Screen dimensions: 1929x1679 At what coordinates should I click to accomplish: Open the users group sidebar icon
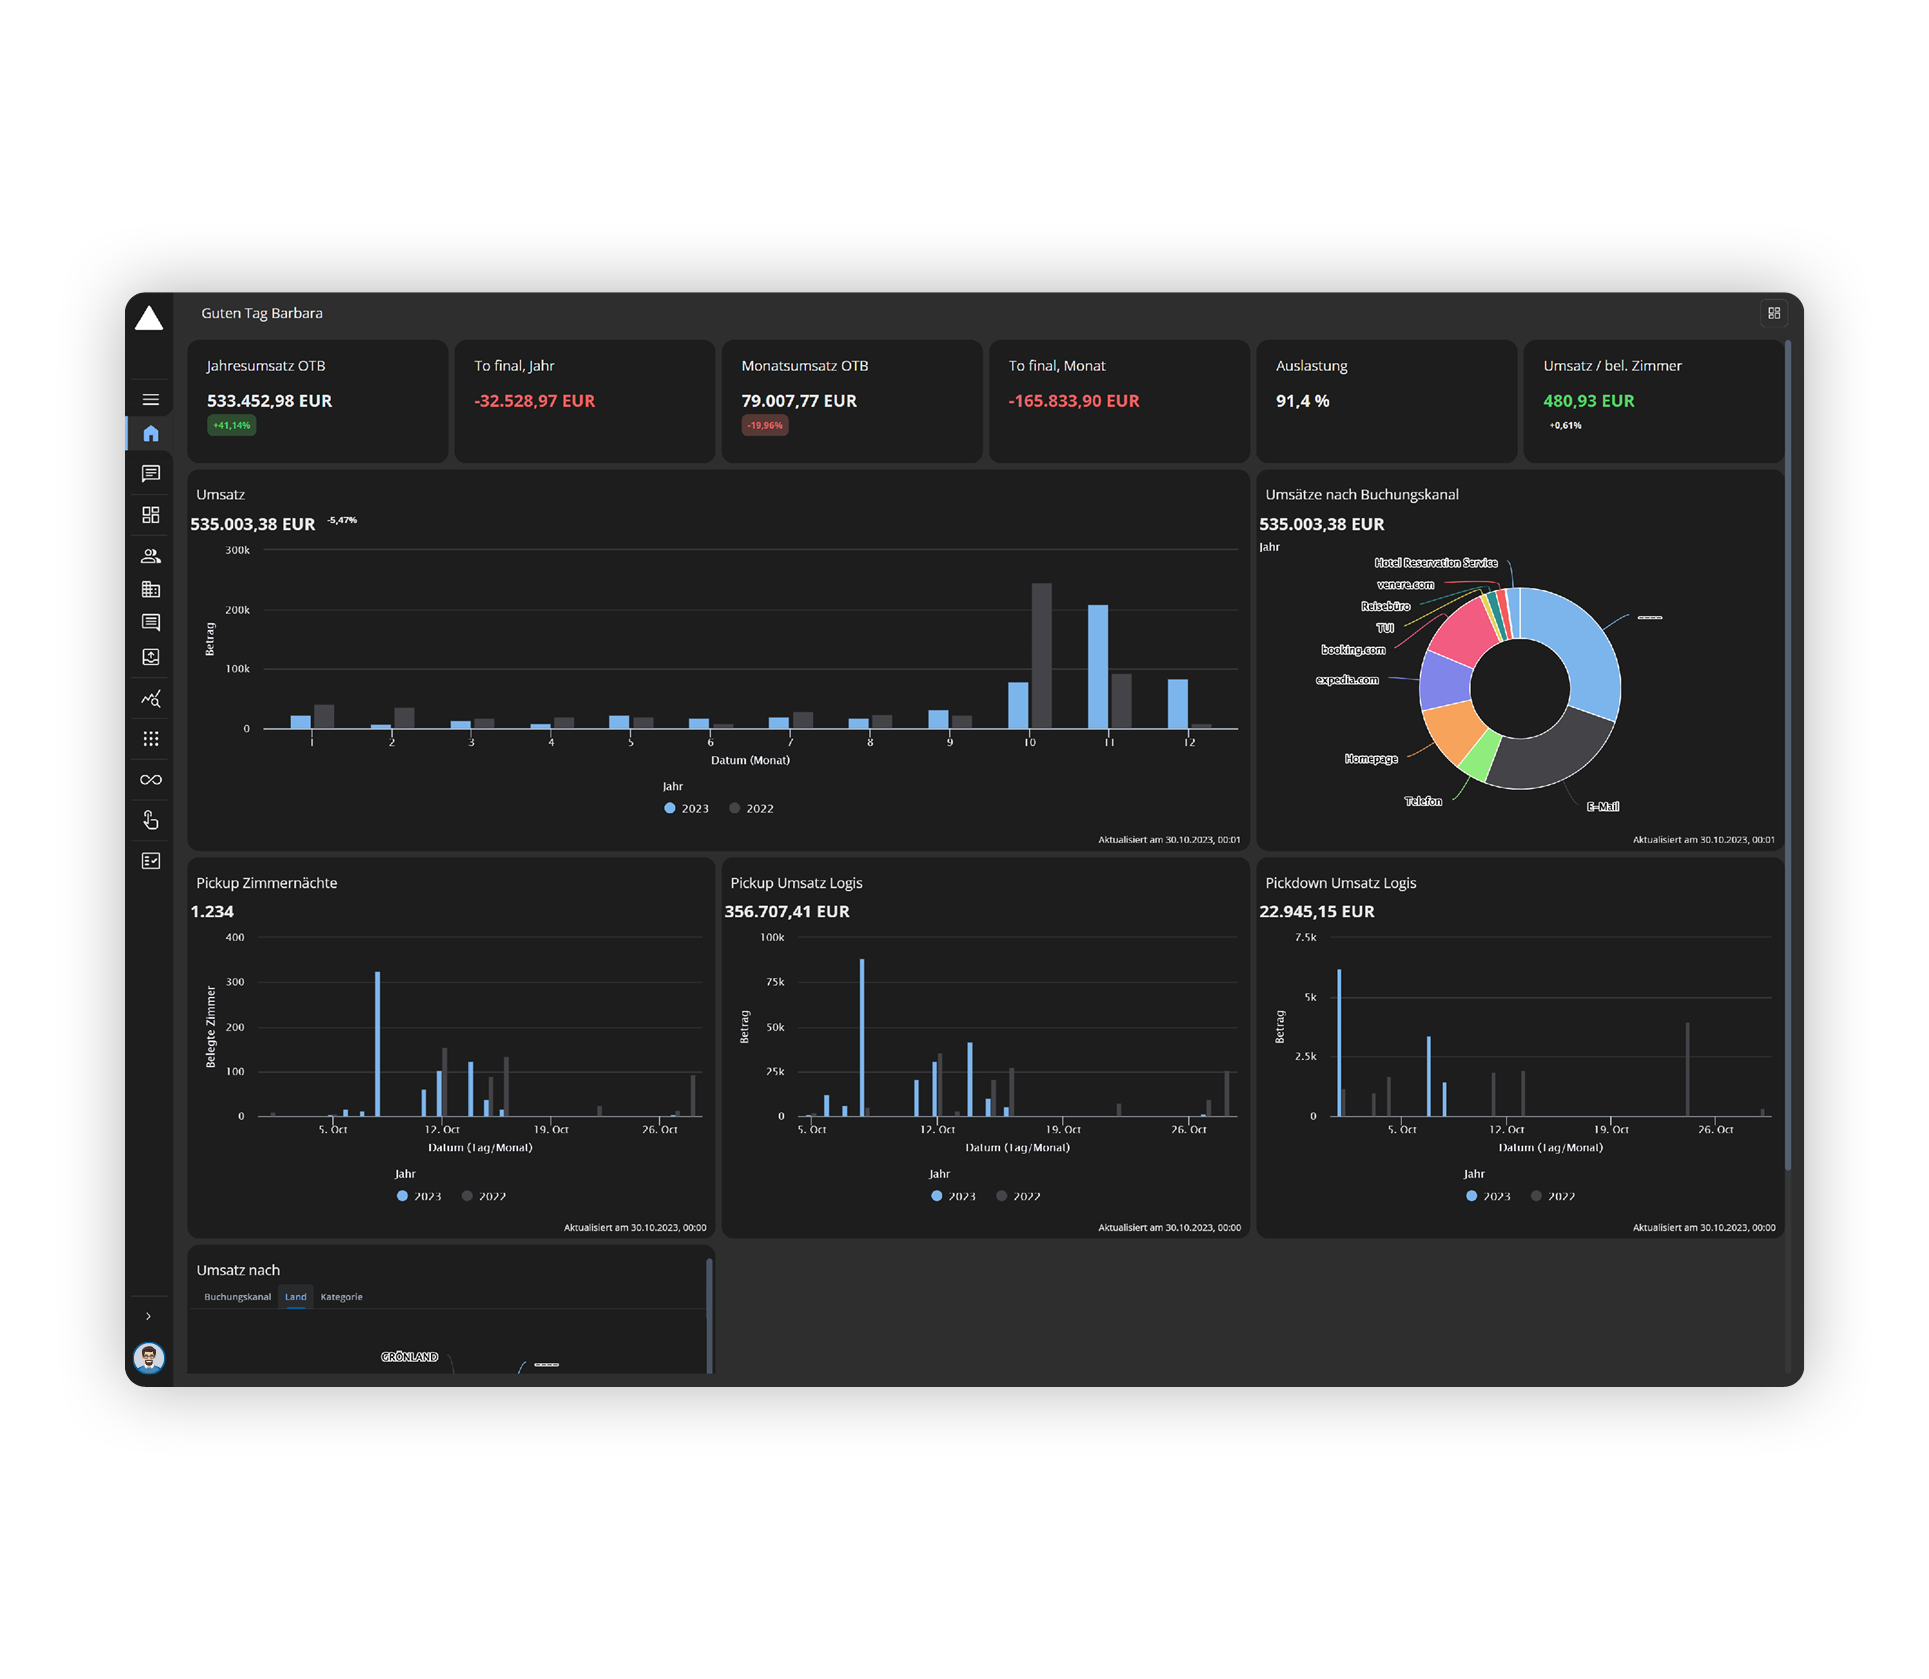(151, 557)
